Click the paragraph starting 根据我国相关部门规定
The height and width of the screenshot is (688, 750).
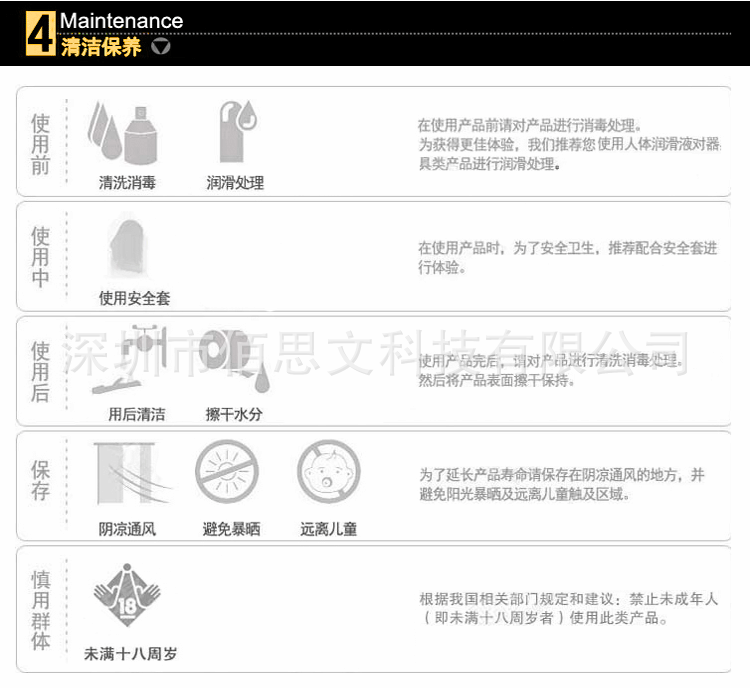[x=569, y=608]
